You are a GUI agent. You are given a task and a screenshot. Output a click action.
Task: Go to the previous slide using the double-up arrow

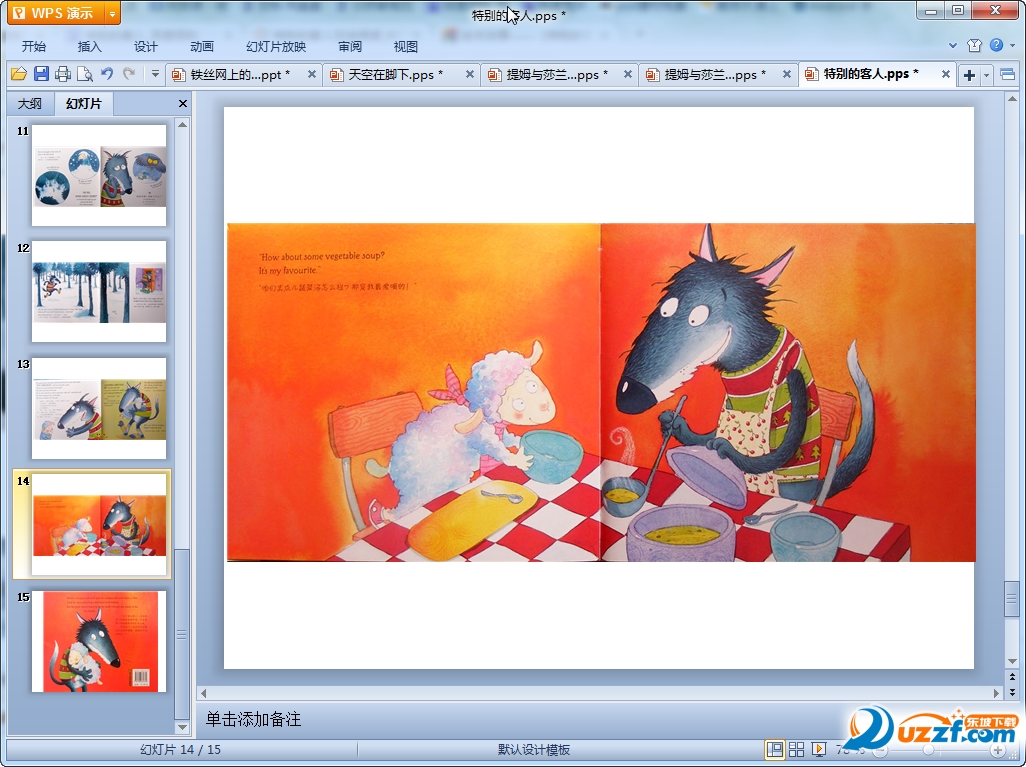click(x=1012, y=677)
